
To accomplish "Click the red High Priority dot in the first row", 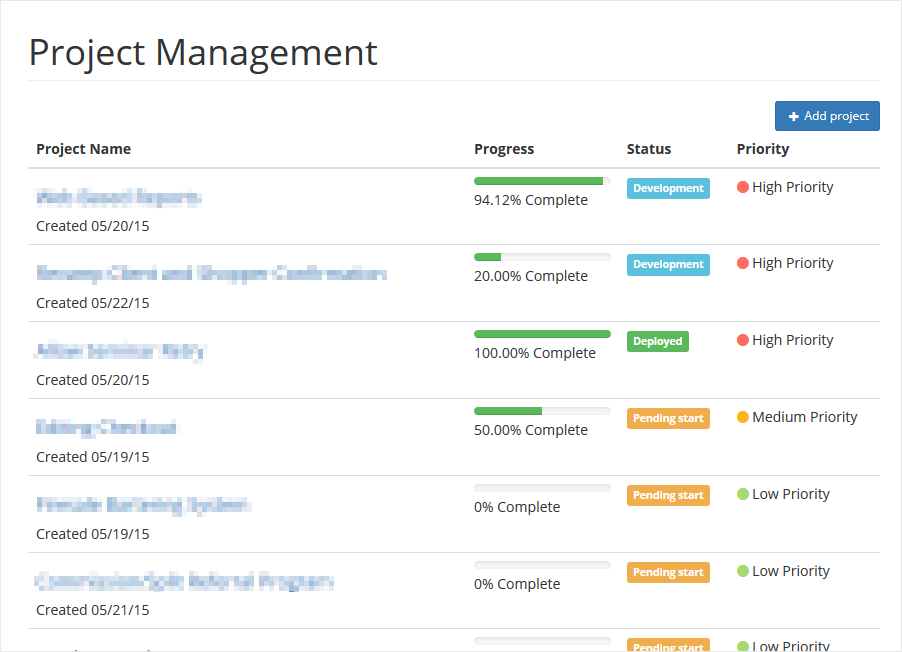I will pyautogui.click(x=741, y=186).
